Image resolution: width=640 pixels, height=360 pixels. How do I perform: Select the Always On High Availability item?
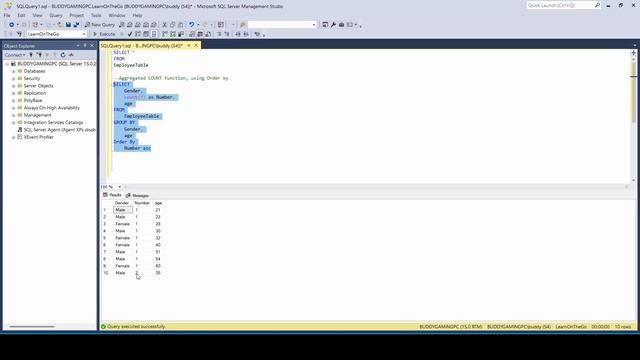[51, 108]
